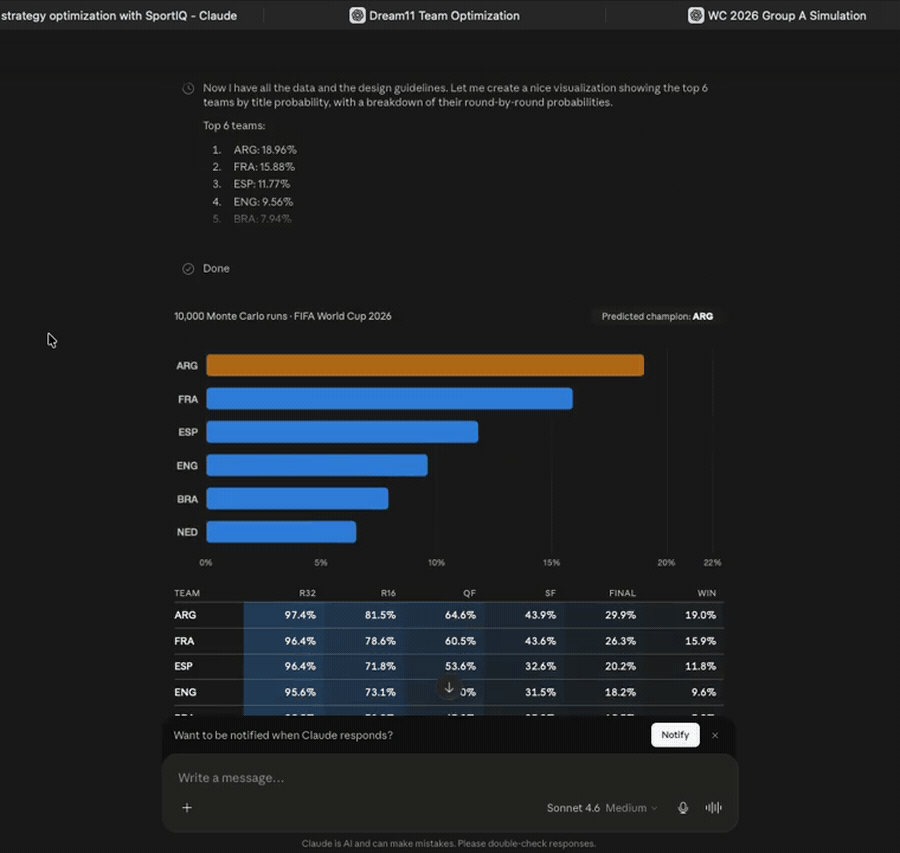Click the Notify button
This screenshot has height=853, width=900.
pyautogui.click(x=675, y=735)
